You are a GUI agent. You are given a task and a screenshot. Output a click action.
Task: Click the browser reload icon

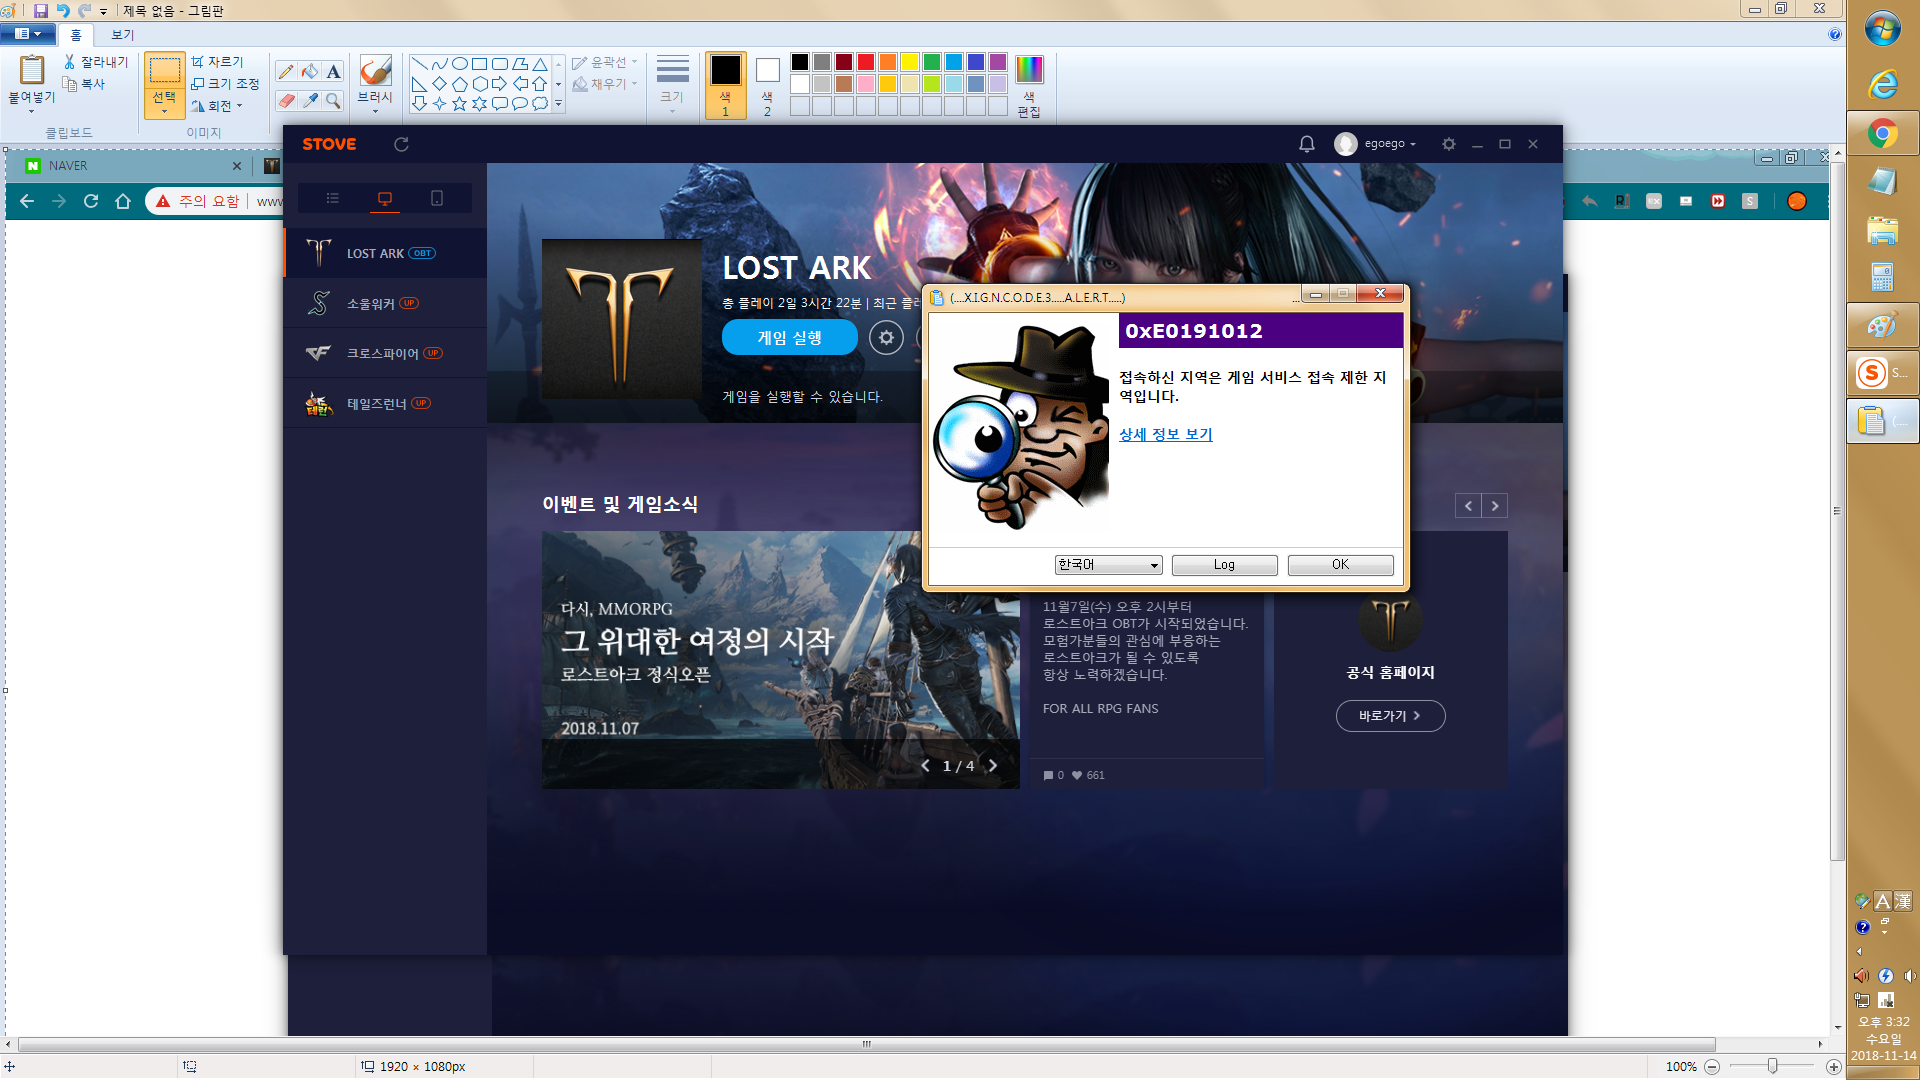(x=91, y=201)
